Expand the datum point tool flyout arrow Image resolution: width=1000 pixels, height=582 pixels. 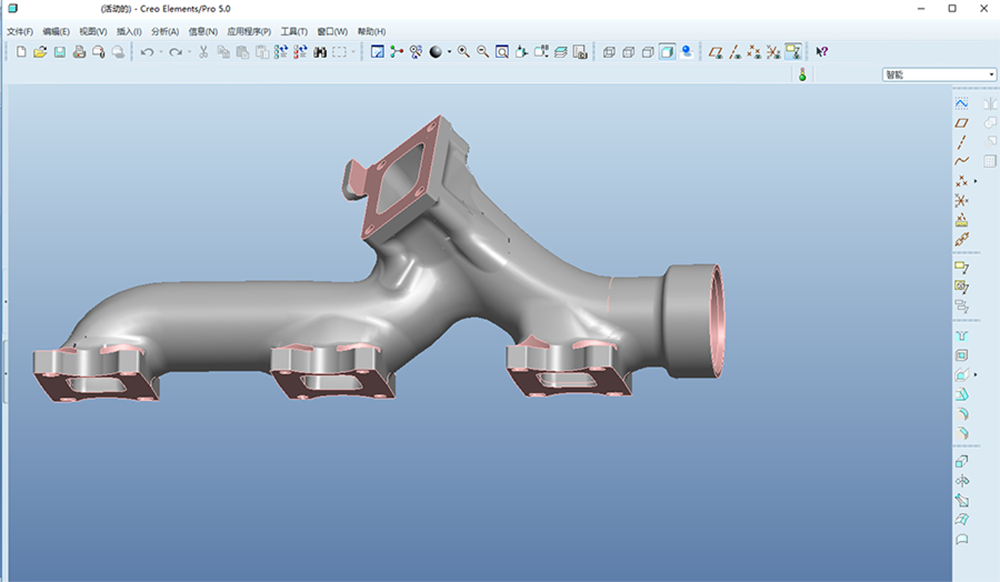976,181
